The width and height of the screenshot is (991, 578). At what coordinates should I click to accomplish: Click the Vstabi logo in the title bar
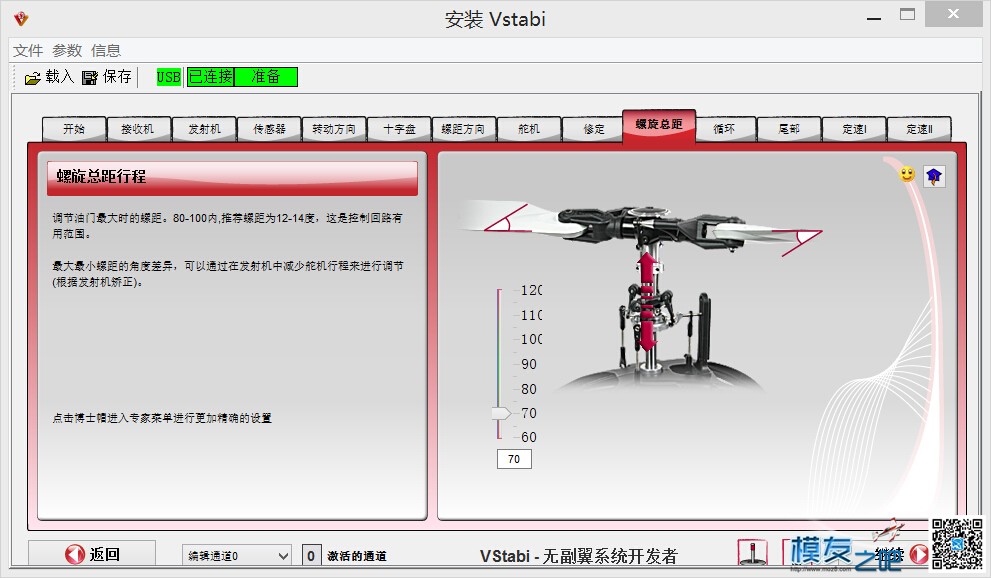coord(21,18)
